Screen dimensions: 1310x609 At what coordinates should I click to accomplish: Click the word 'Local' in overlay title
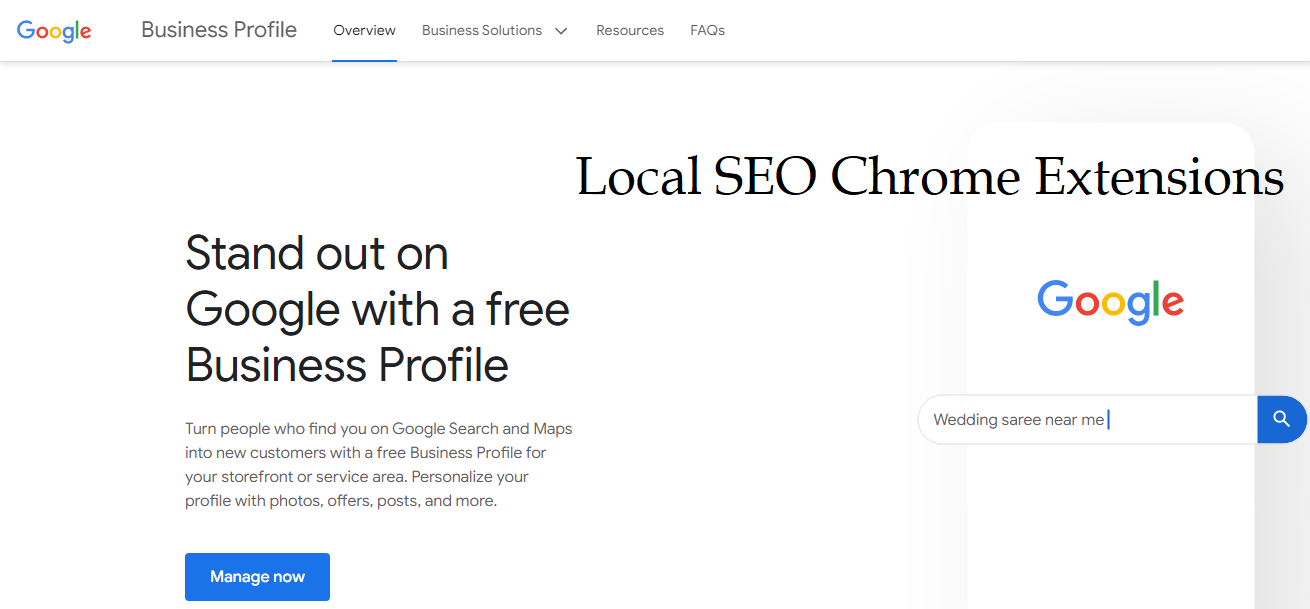click(x=638, y=178)
